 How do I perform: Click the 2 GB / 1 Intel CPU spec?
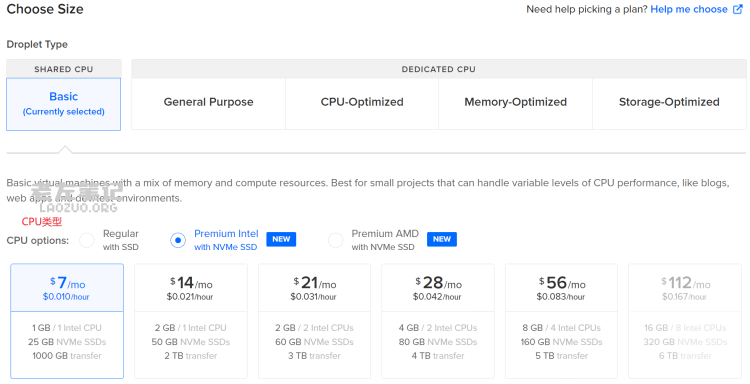[190, 328]
